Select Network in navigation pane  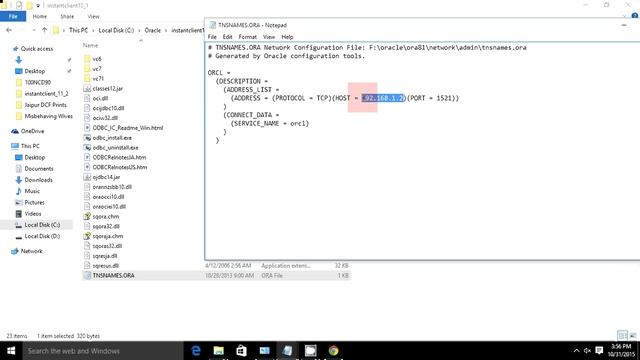(31, 251)
